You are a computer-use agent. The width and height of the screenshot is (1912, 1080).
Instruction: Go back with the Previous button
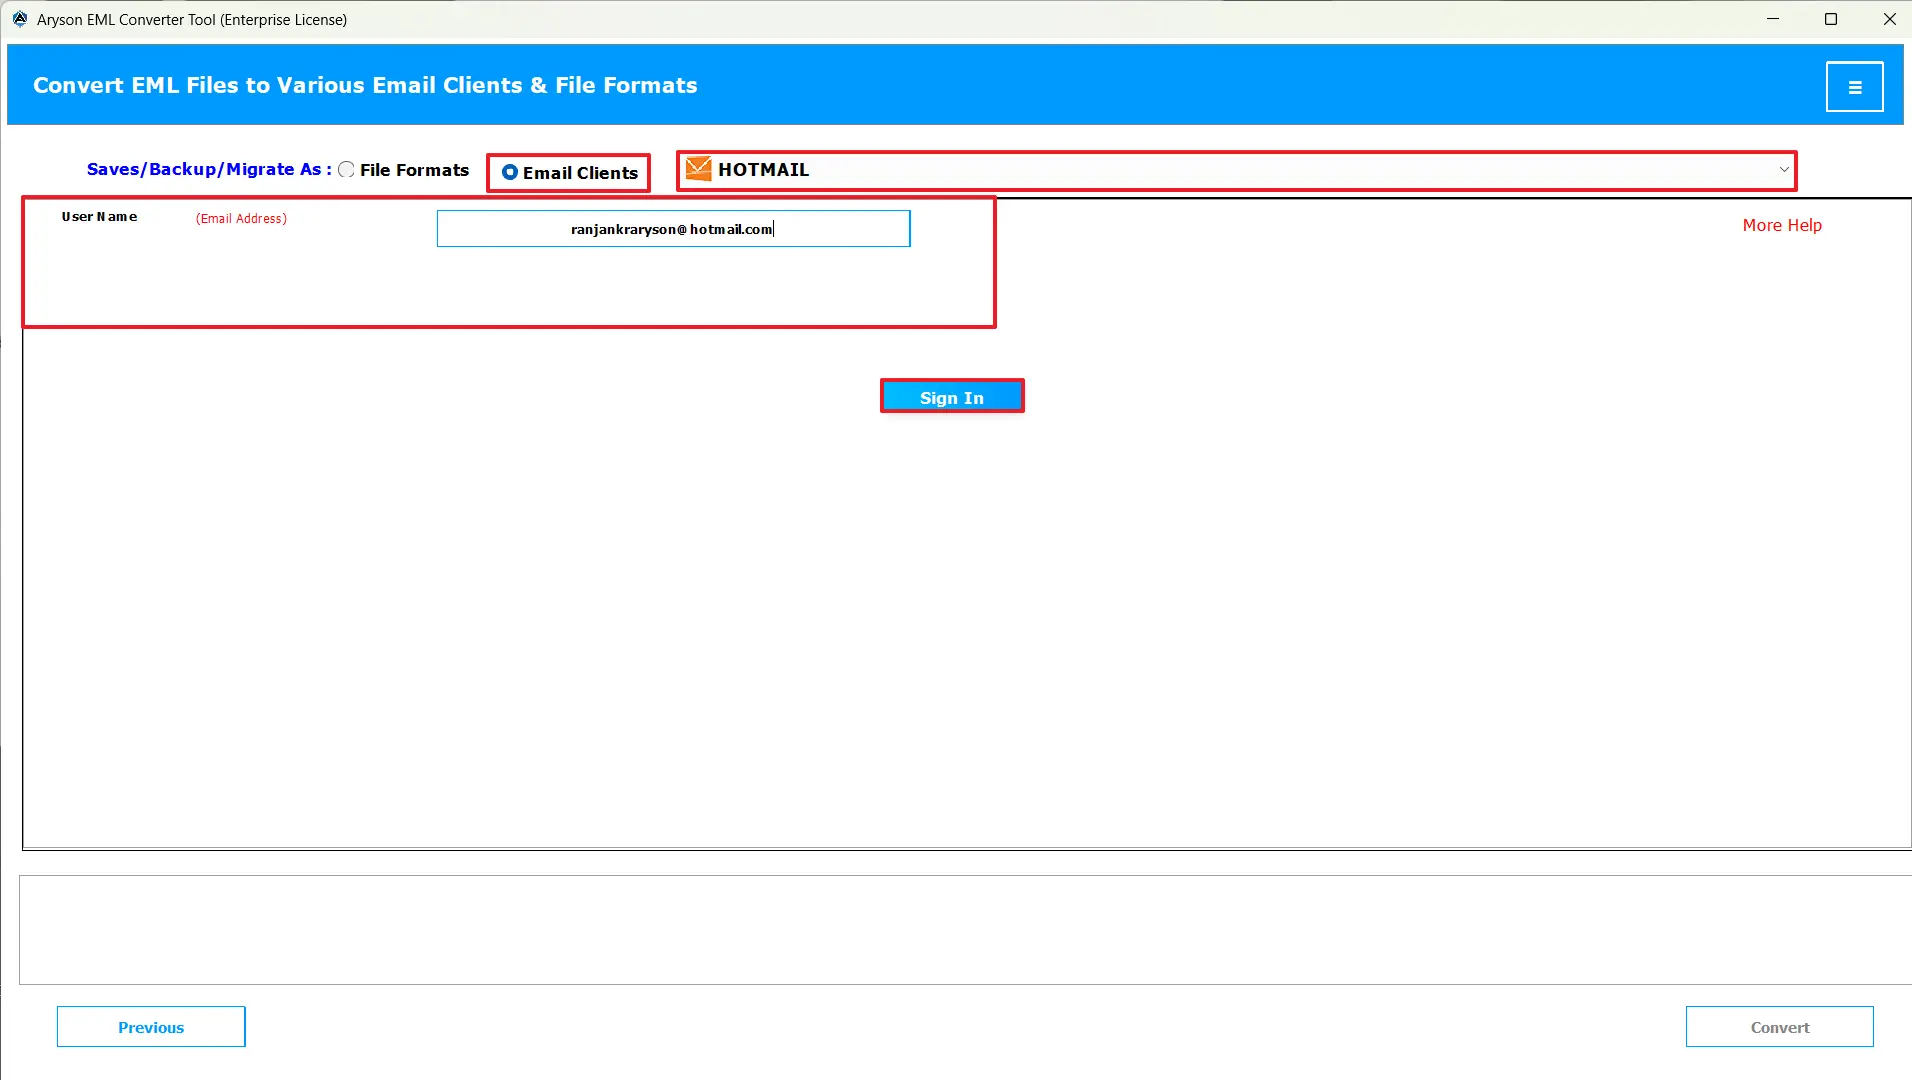pyautogui.click(x=151, y=1027)
